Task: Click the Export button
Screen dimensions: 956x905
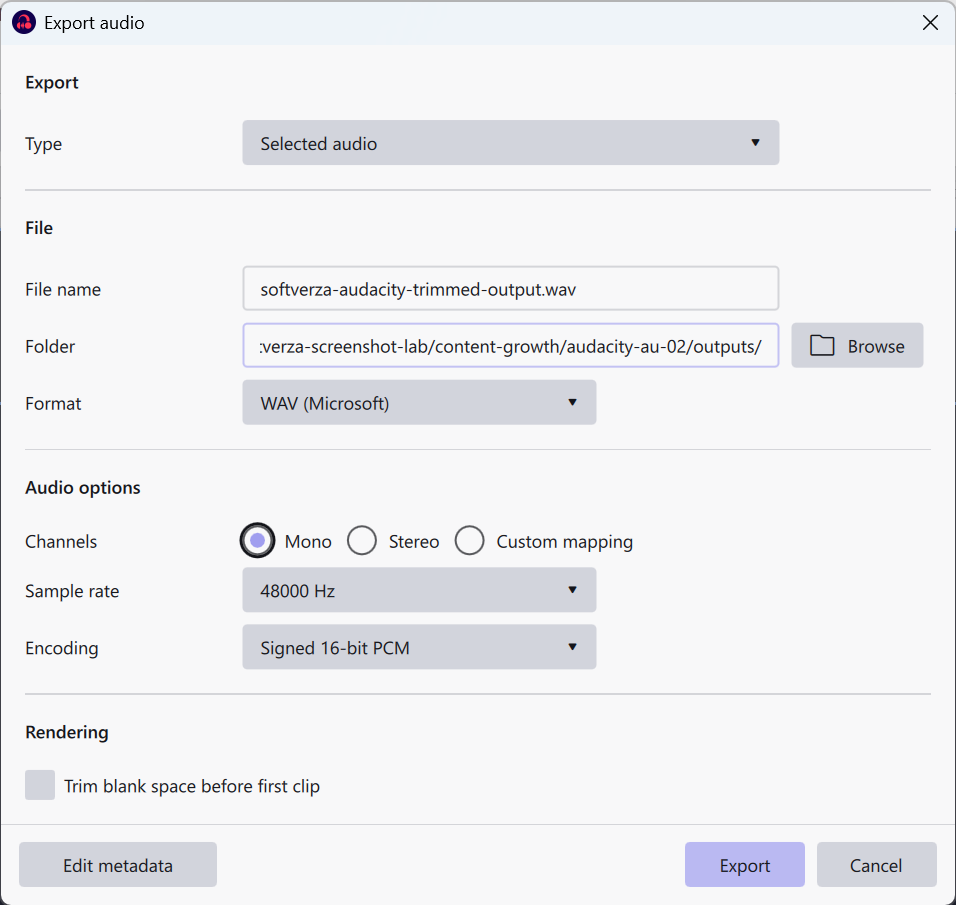Action: [x=744, y=865]
